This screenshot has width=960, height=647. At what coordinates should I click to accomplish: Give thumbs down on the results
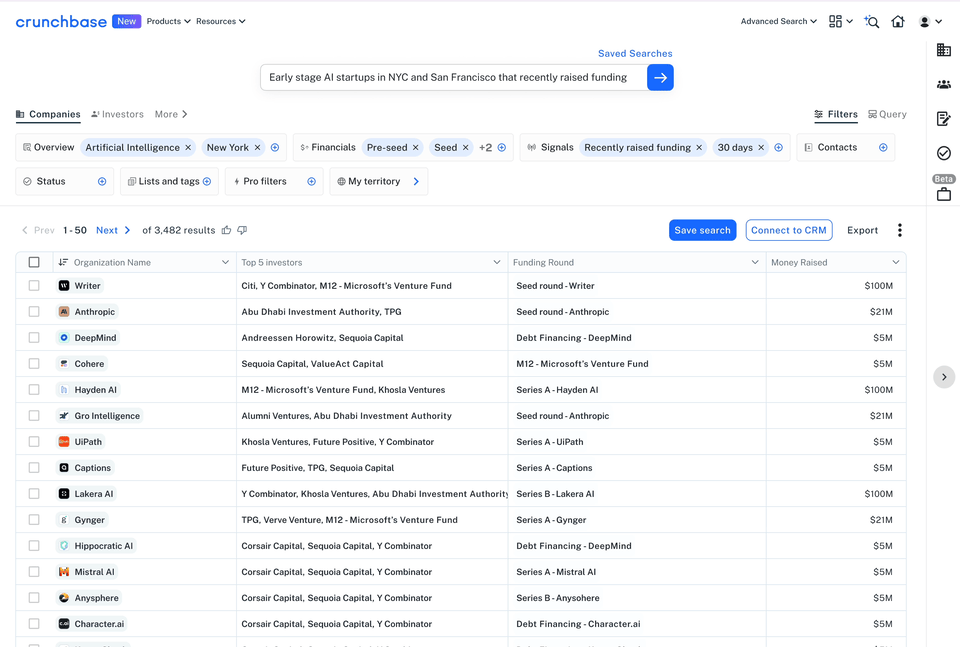point(242,230)
